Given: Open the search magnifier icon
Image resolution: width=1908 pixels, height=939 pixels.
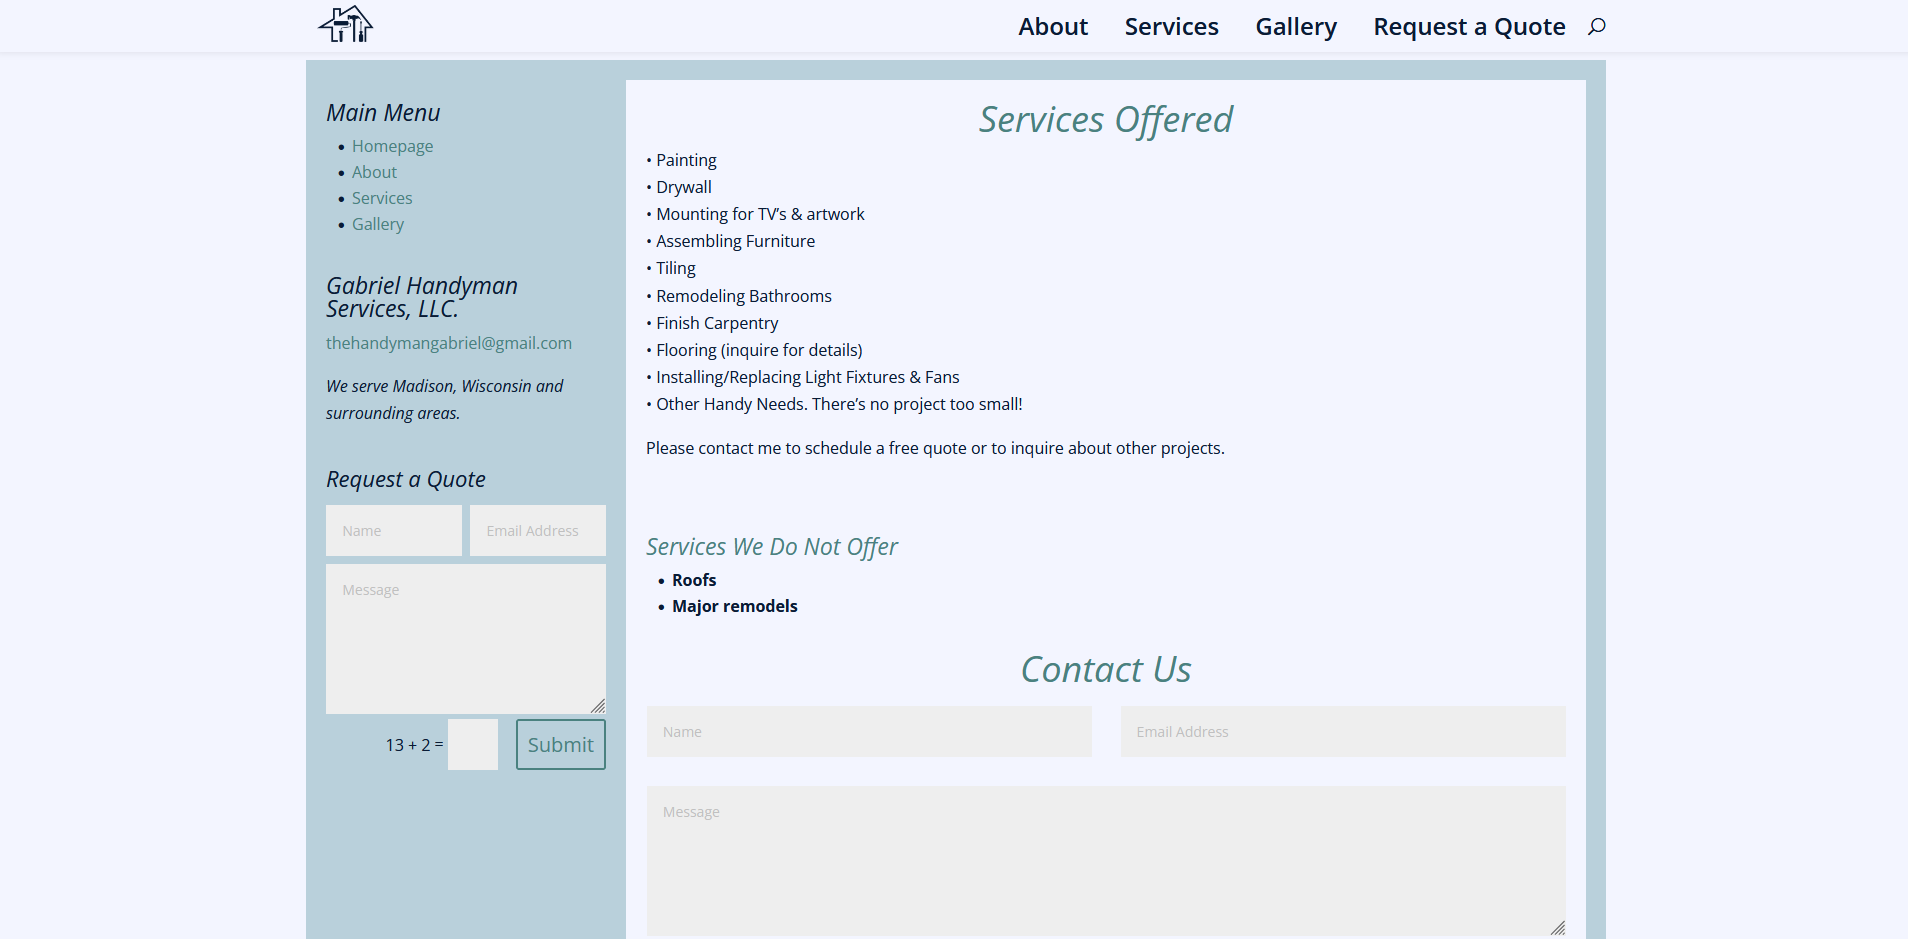Looking at the screenshot, I should tap(1597, 26).
